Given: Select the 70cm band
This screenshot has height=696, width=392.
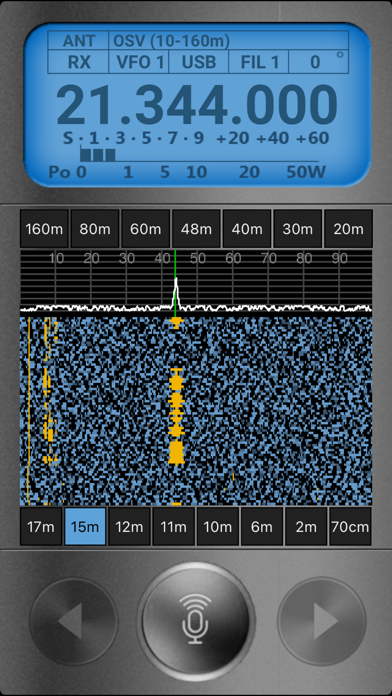Looking at the screenshot, I should pos(350,527).
